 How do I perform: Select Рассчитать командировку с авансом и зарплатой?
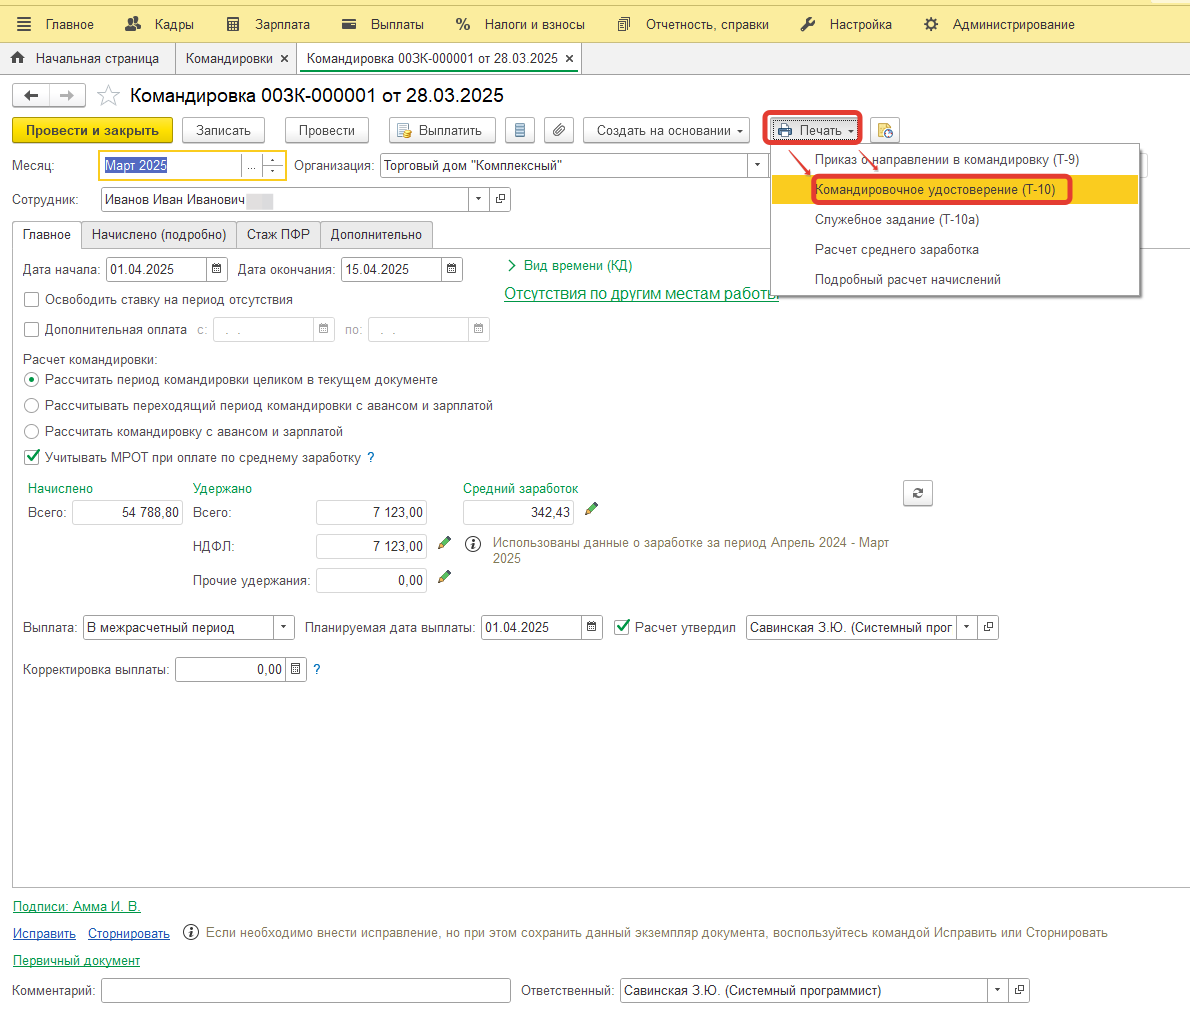tap(31, 432)
